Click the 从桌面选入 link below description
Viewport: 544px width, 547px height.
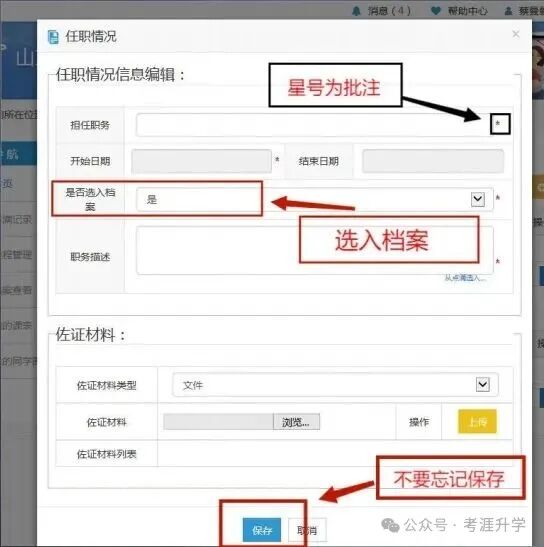tap(465, 278)
